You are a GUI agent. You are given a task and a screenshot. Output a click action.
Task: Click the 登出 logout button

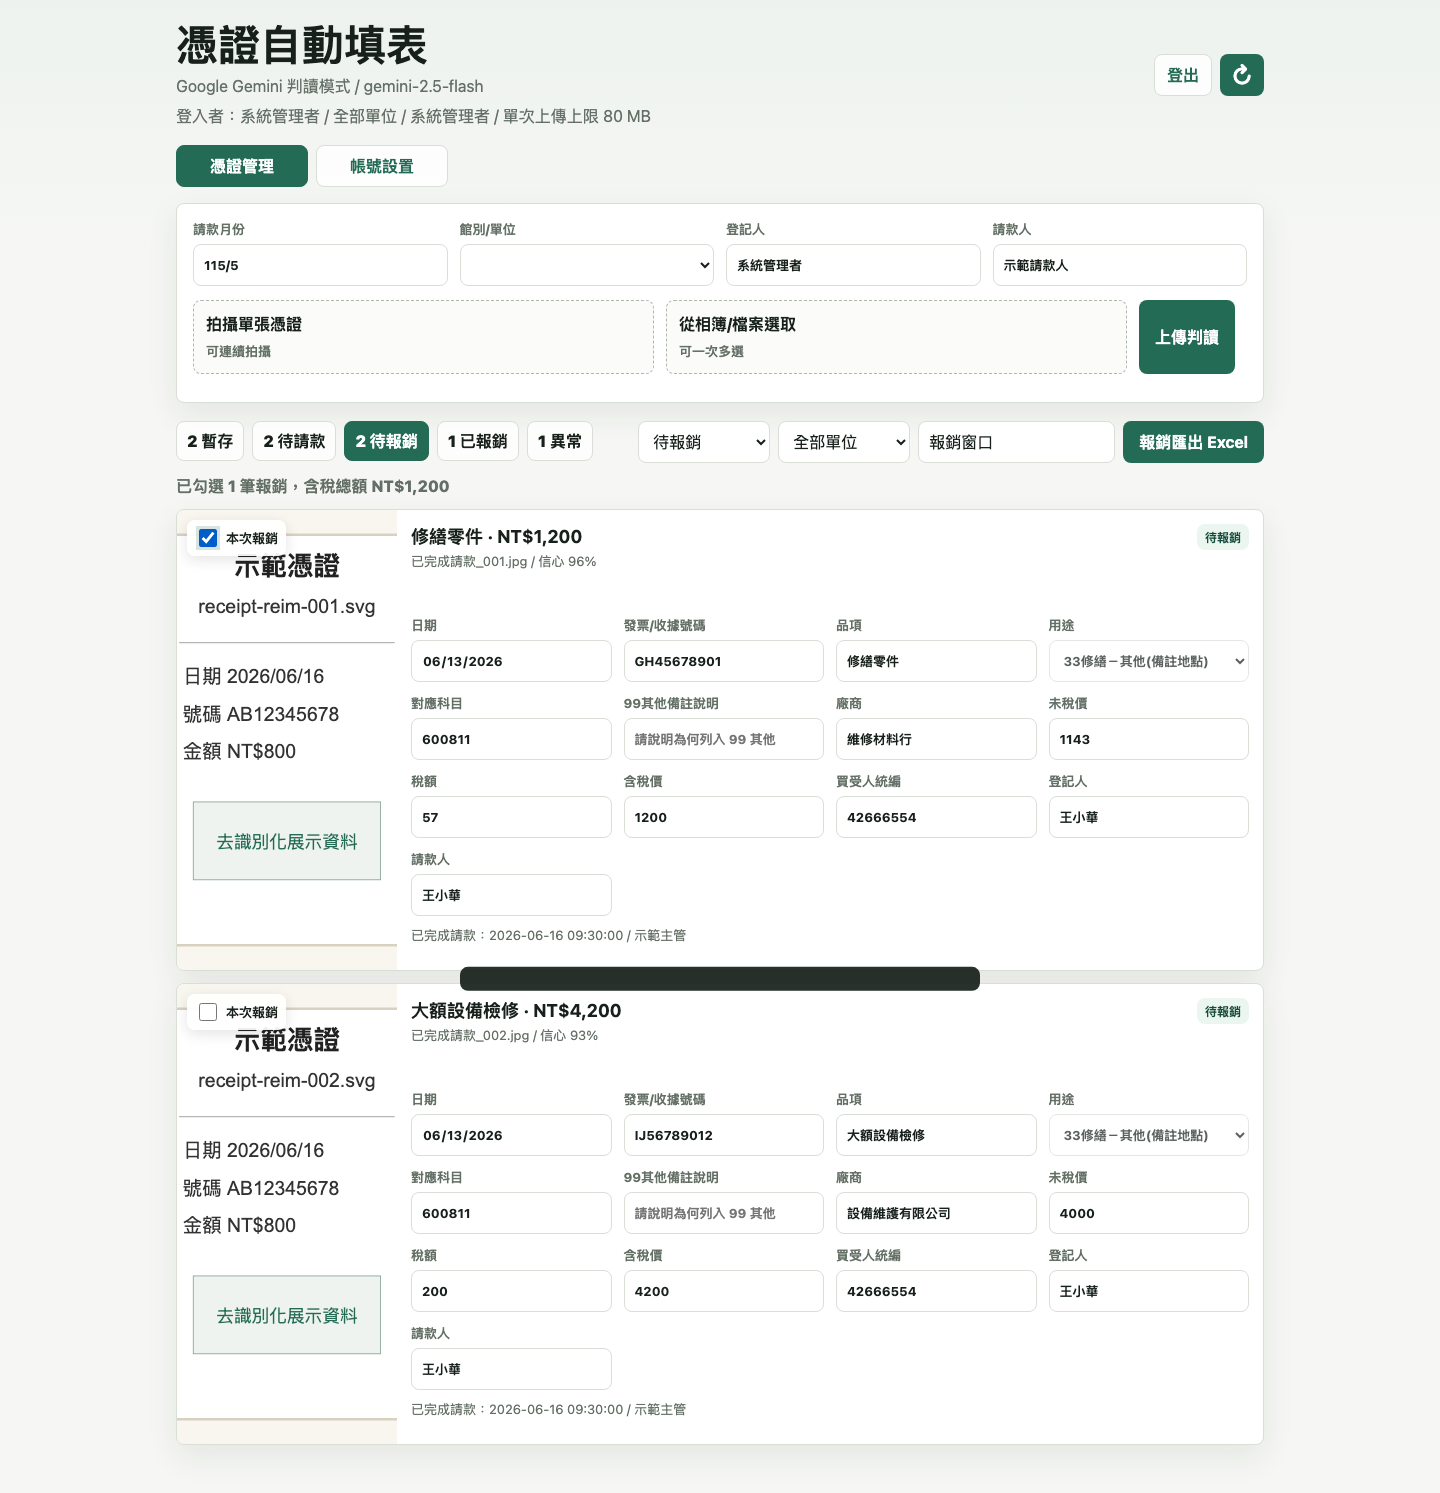click(x=1183, y=75)
